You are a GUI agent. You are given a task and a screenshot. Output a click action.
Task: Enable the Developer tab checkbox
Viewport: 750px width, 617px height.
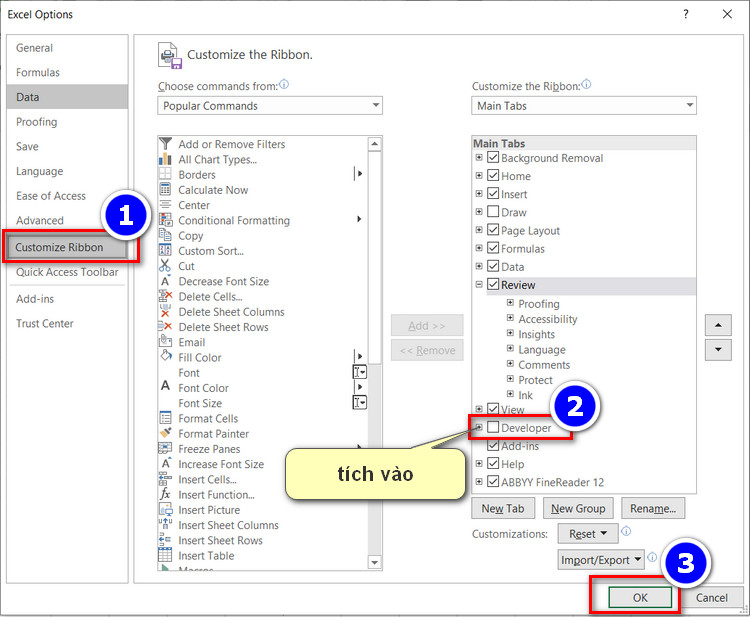[x=493, y=428]
